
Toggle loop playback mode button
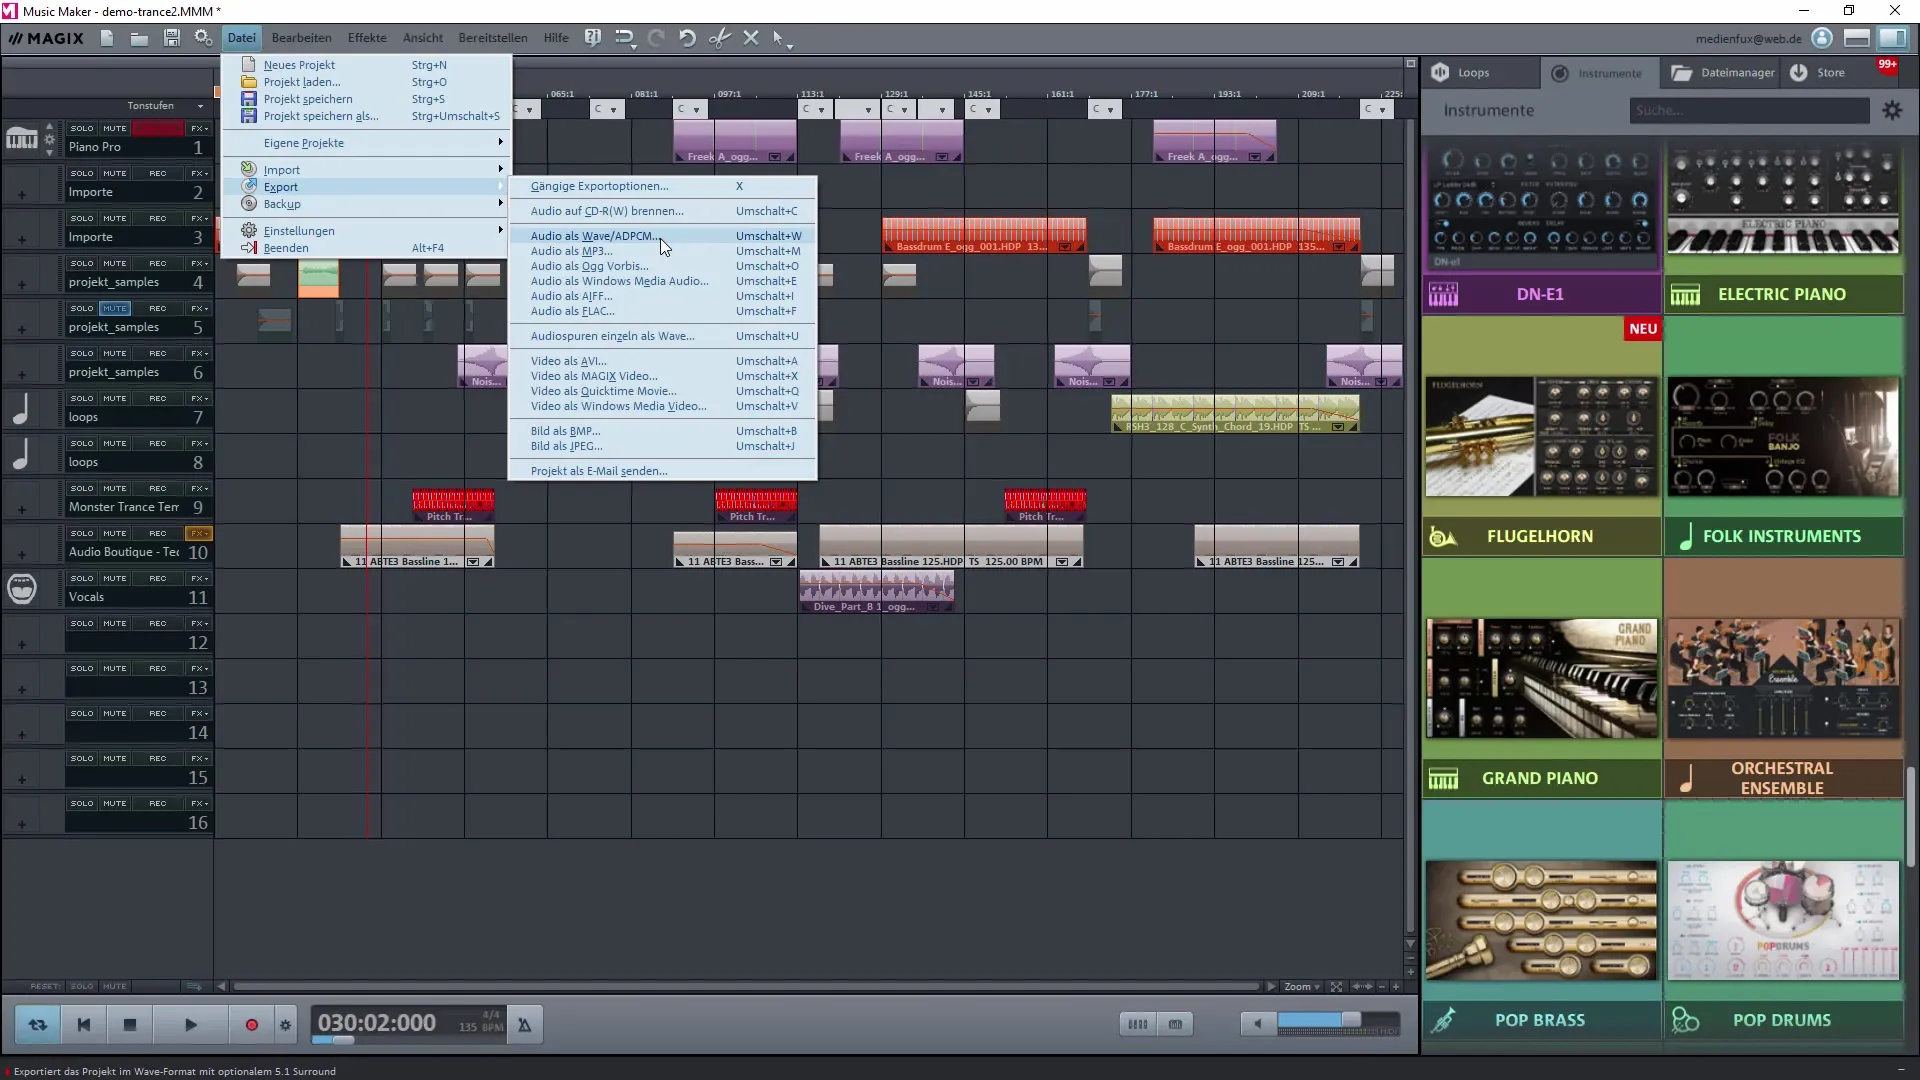tap(37, 1025)
